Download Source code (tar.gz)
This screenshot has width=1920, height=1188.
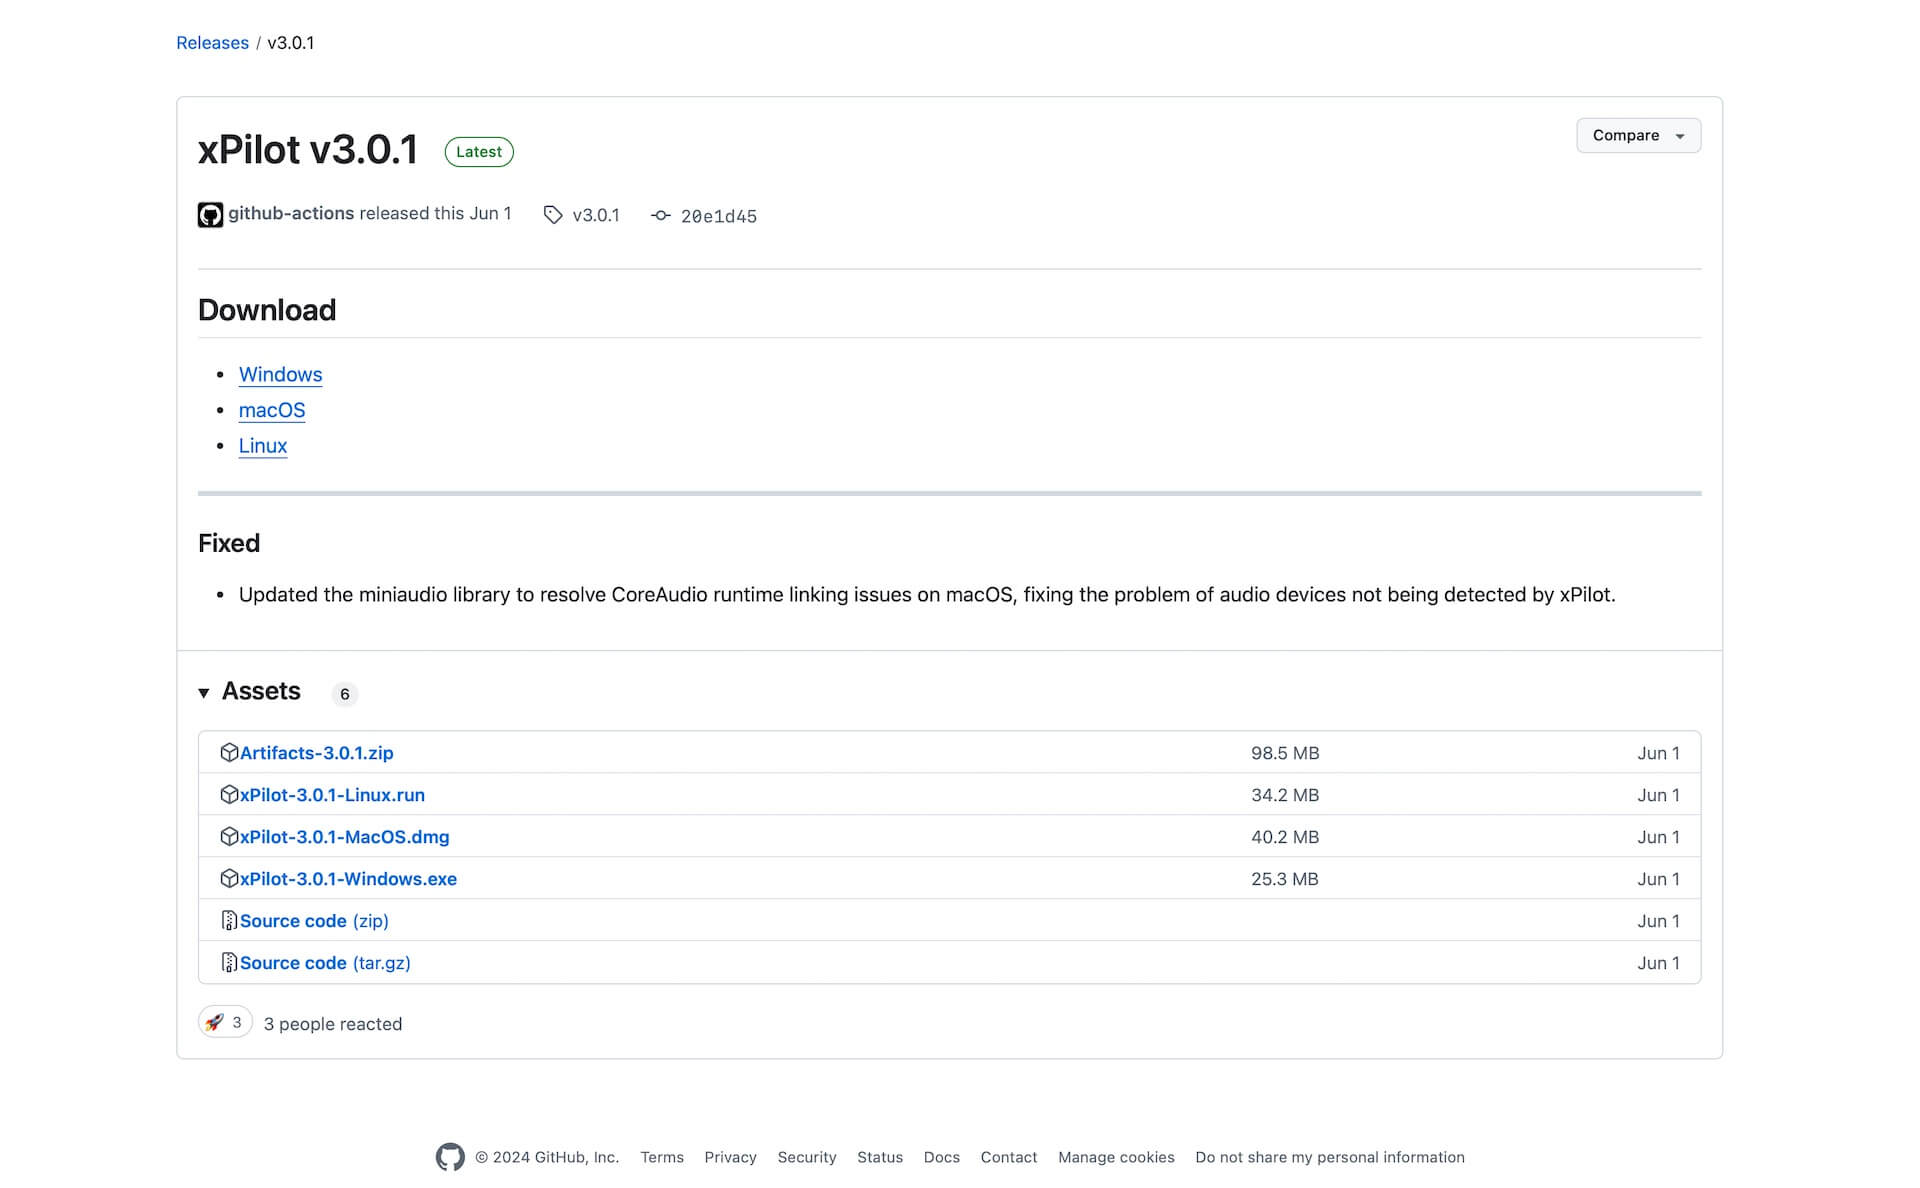[325, 963]
